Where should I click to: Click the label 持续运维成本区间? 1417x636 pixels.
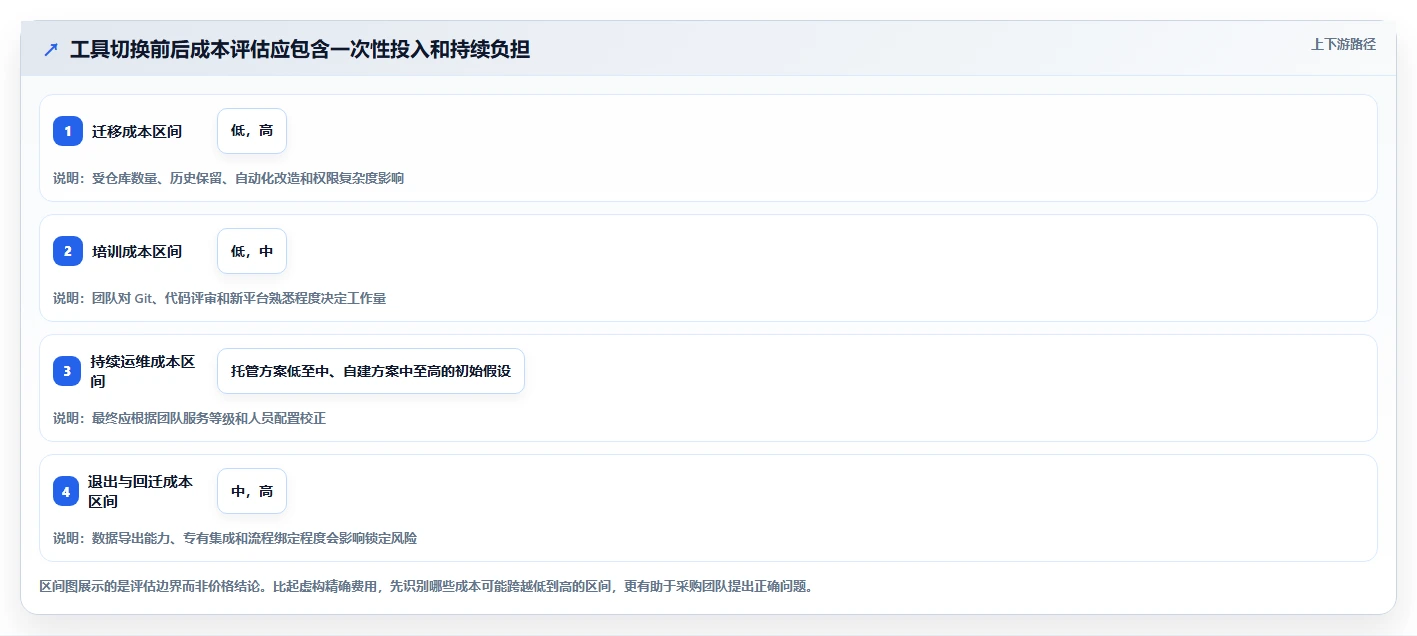pyautogui.click(x=142, y=371)
